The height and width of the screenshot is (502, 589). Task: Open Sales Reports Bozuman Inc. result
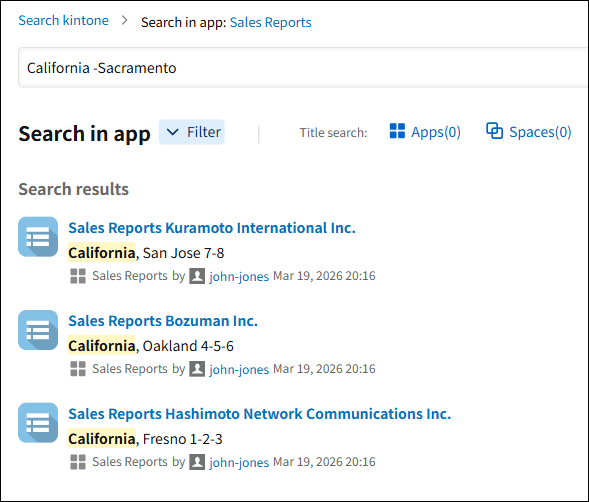coord(163,321)
